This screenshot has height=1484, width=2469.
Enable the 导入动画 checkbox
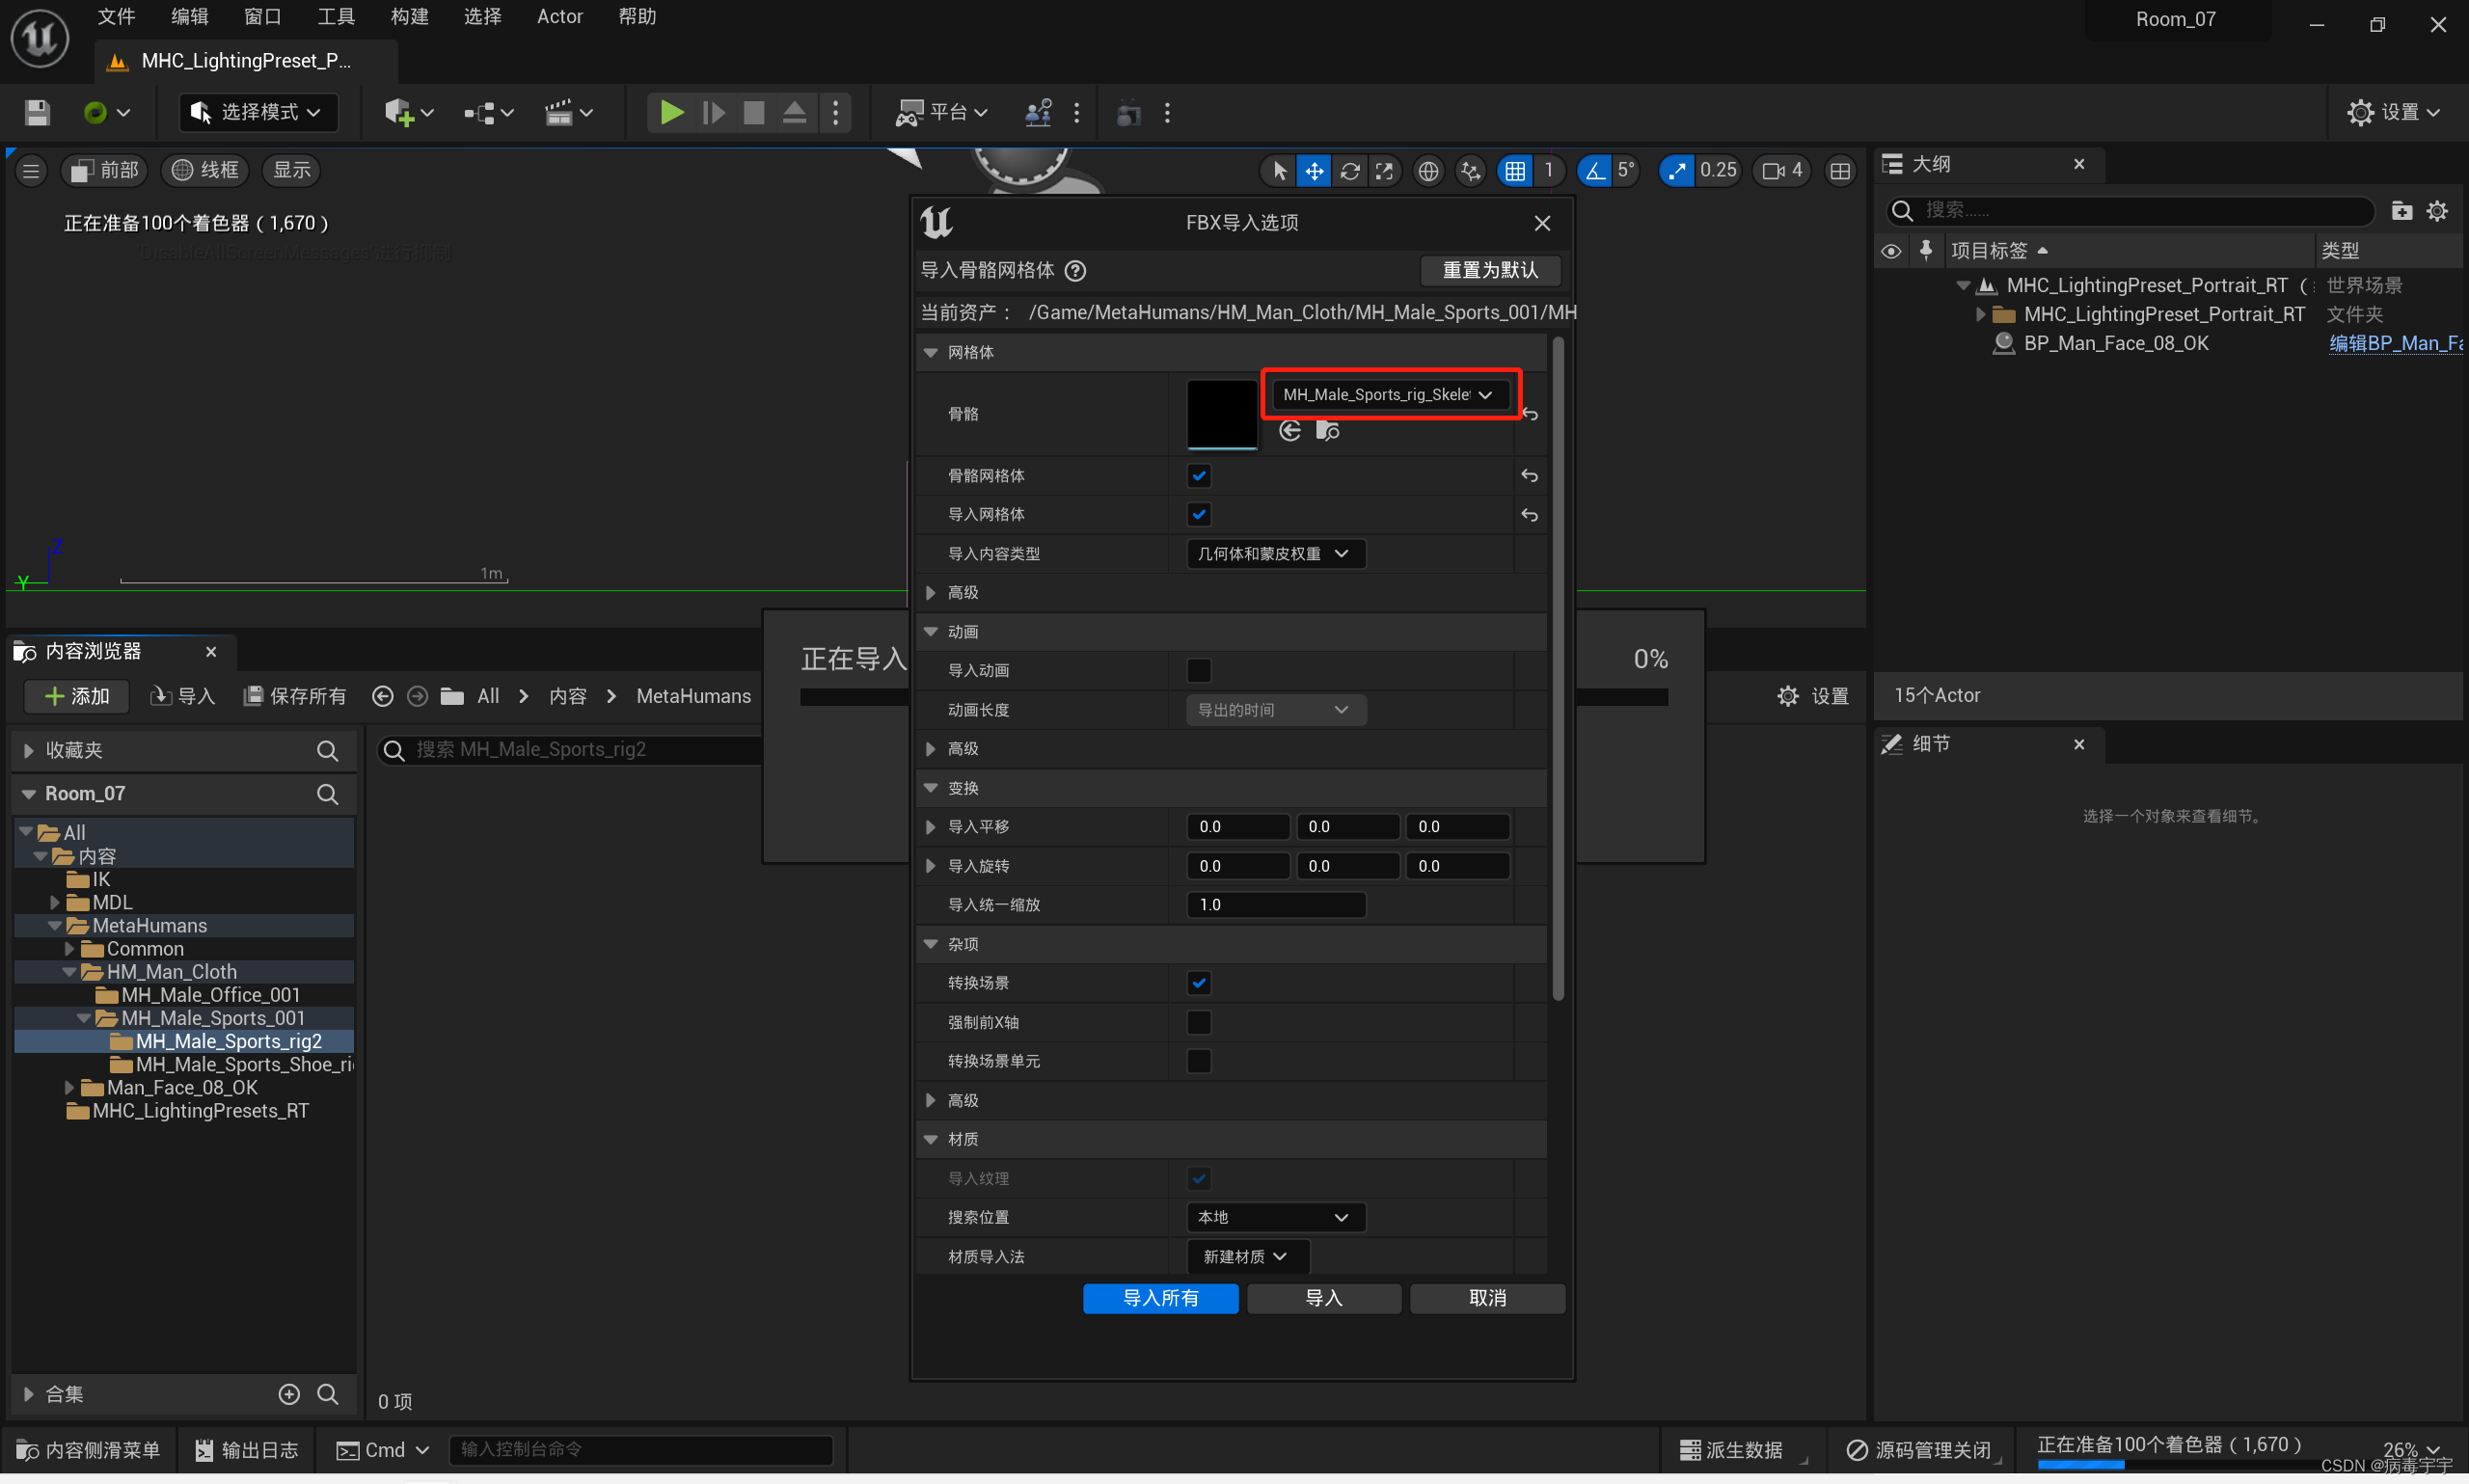tap(1198, 670)
